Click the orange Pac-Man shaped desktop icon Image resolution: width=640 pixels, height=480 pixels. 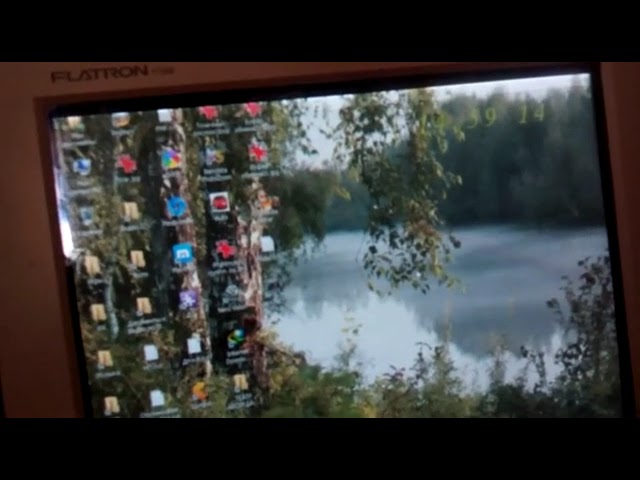coord(200,391)
